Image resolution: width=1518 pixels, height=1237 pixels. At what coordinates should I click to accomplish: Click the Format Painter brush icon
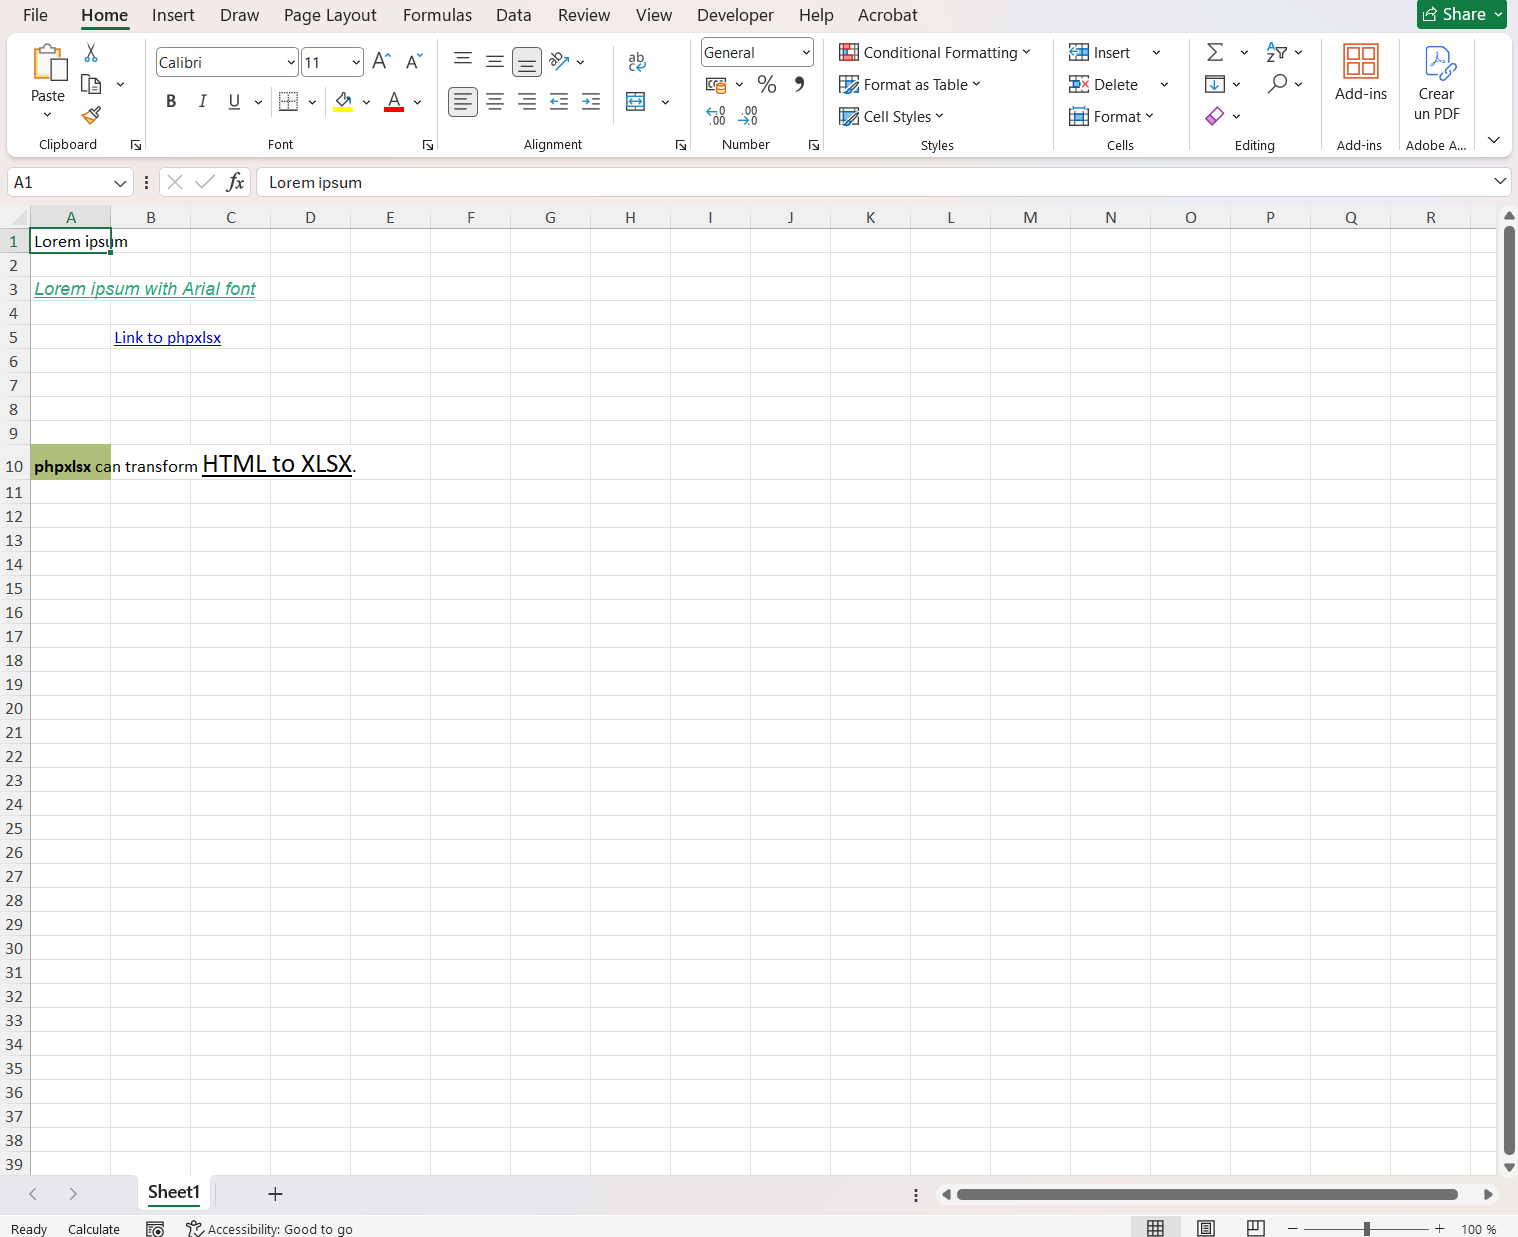pos(91,116)
